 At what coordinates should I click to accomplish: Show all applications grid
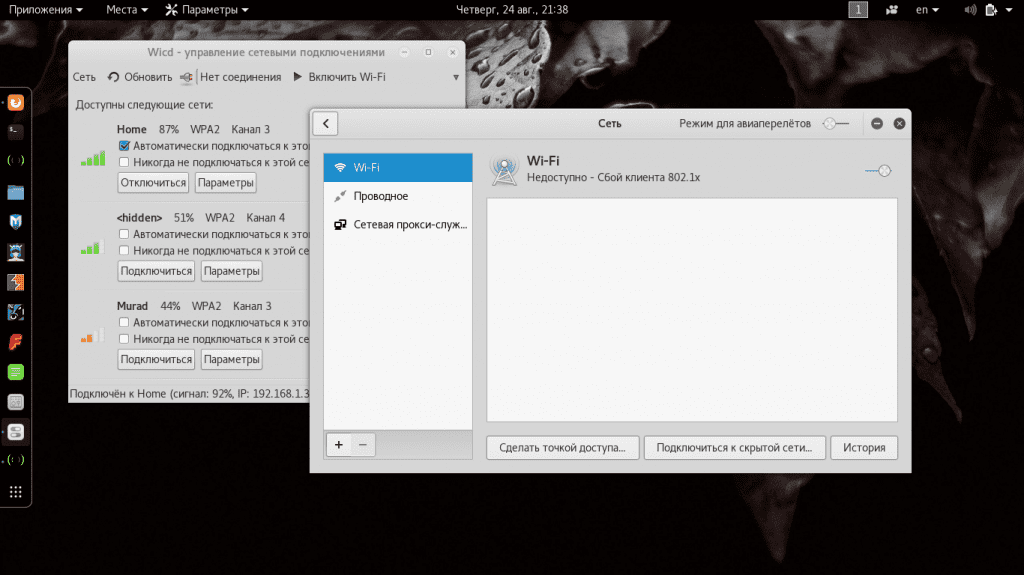pyautogui.click(x=16, y=491)
